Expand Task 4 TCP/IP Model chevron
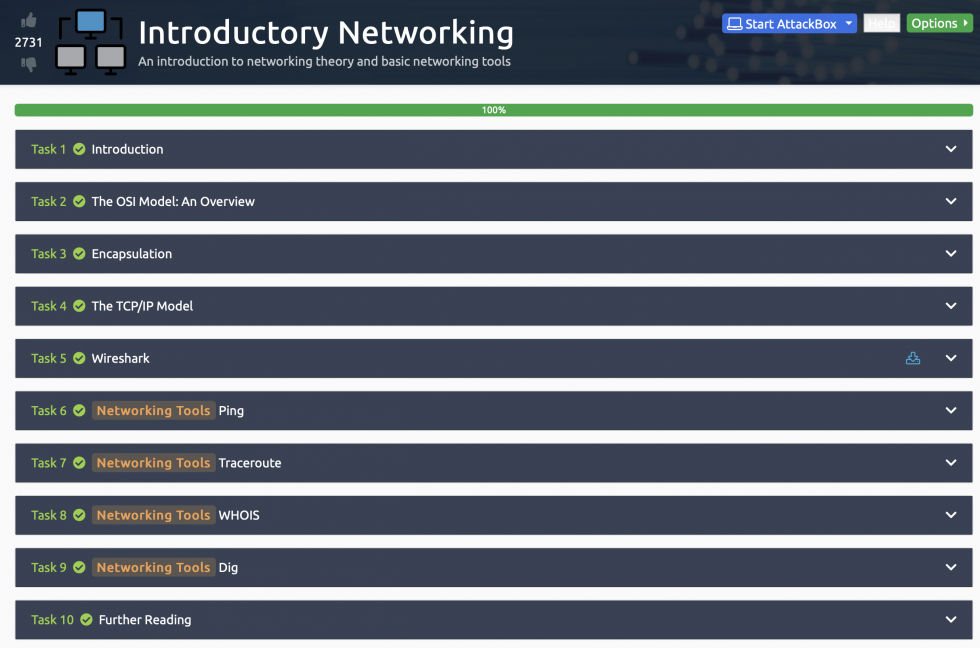 click(951, 306)
